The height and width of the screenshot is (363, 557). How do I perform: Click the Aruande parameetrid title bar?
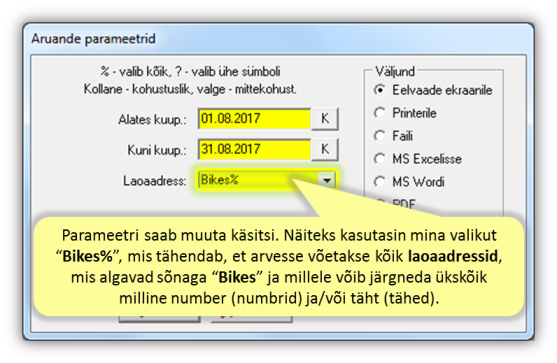[278, 38]
